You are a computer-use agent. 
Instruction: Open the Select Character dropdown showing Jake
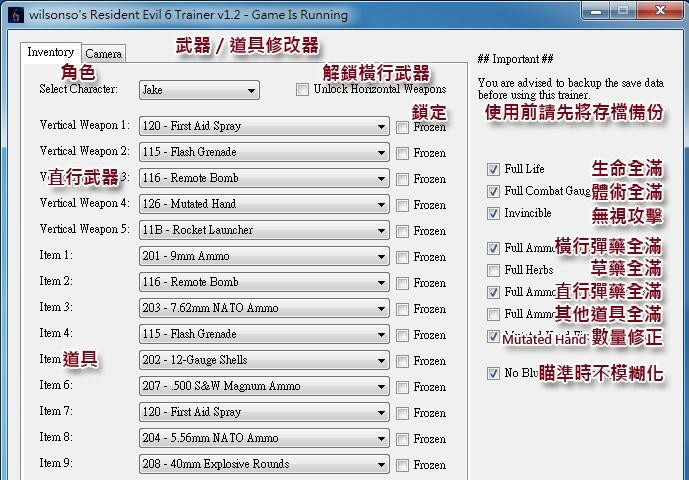(x=199, y=90)
